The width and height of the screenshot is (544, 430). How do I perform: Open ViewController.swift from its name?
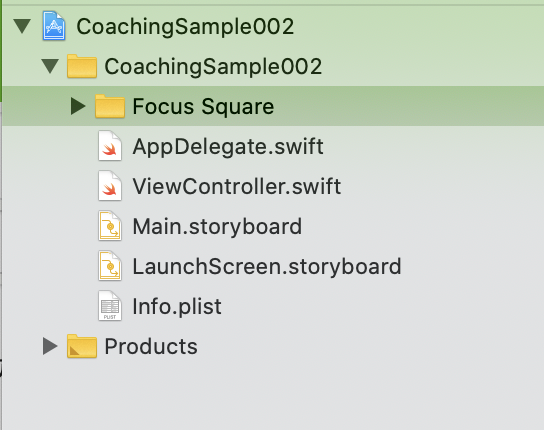click(x=237, y=186)
